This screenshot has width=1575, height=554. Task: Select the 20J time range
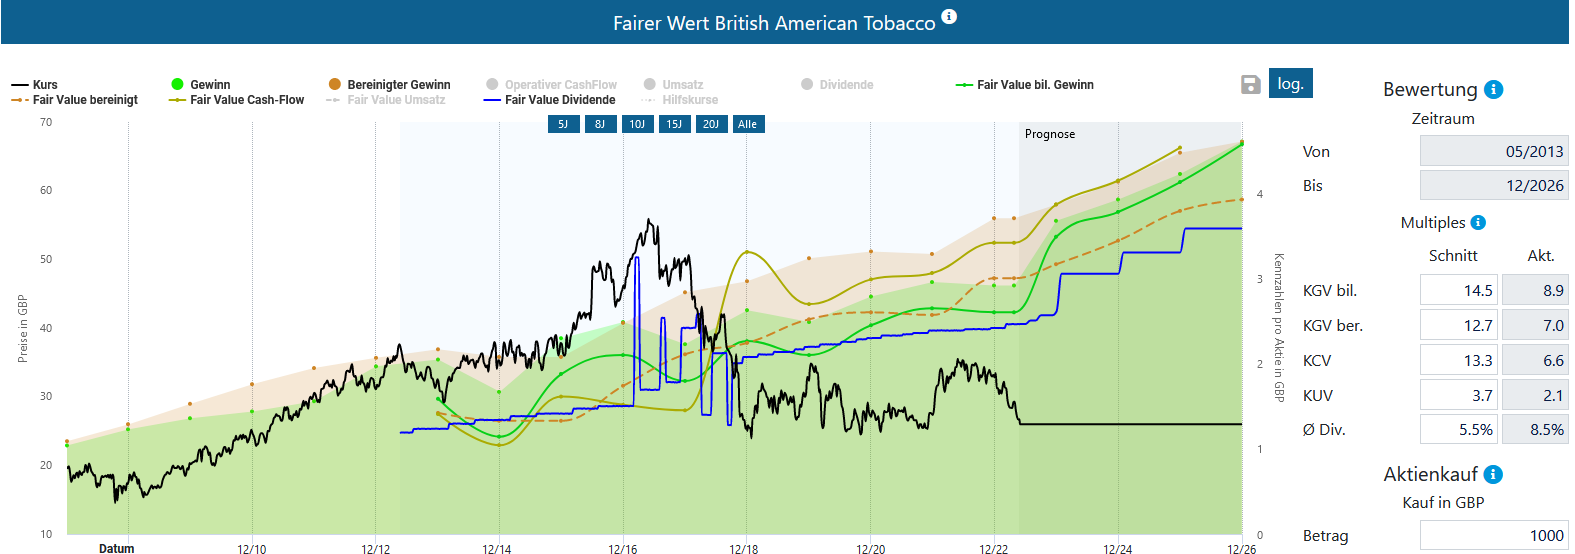point(711,124)
